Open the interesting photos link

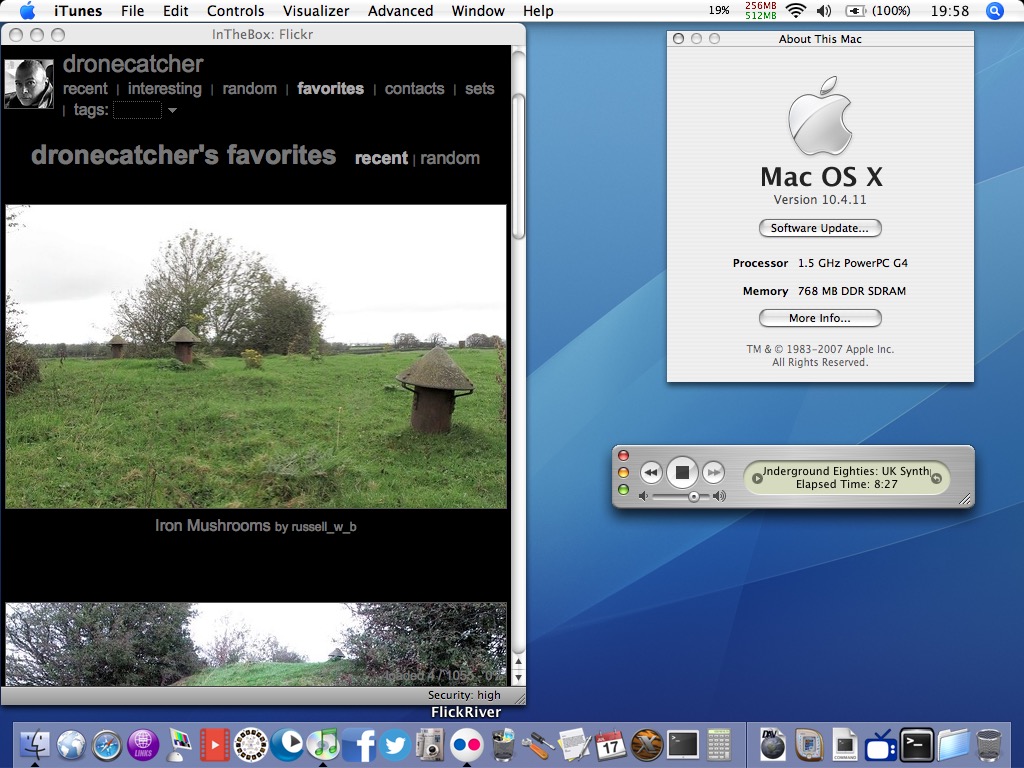click(x=165, y=89)
